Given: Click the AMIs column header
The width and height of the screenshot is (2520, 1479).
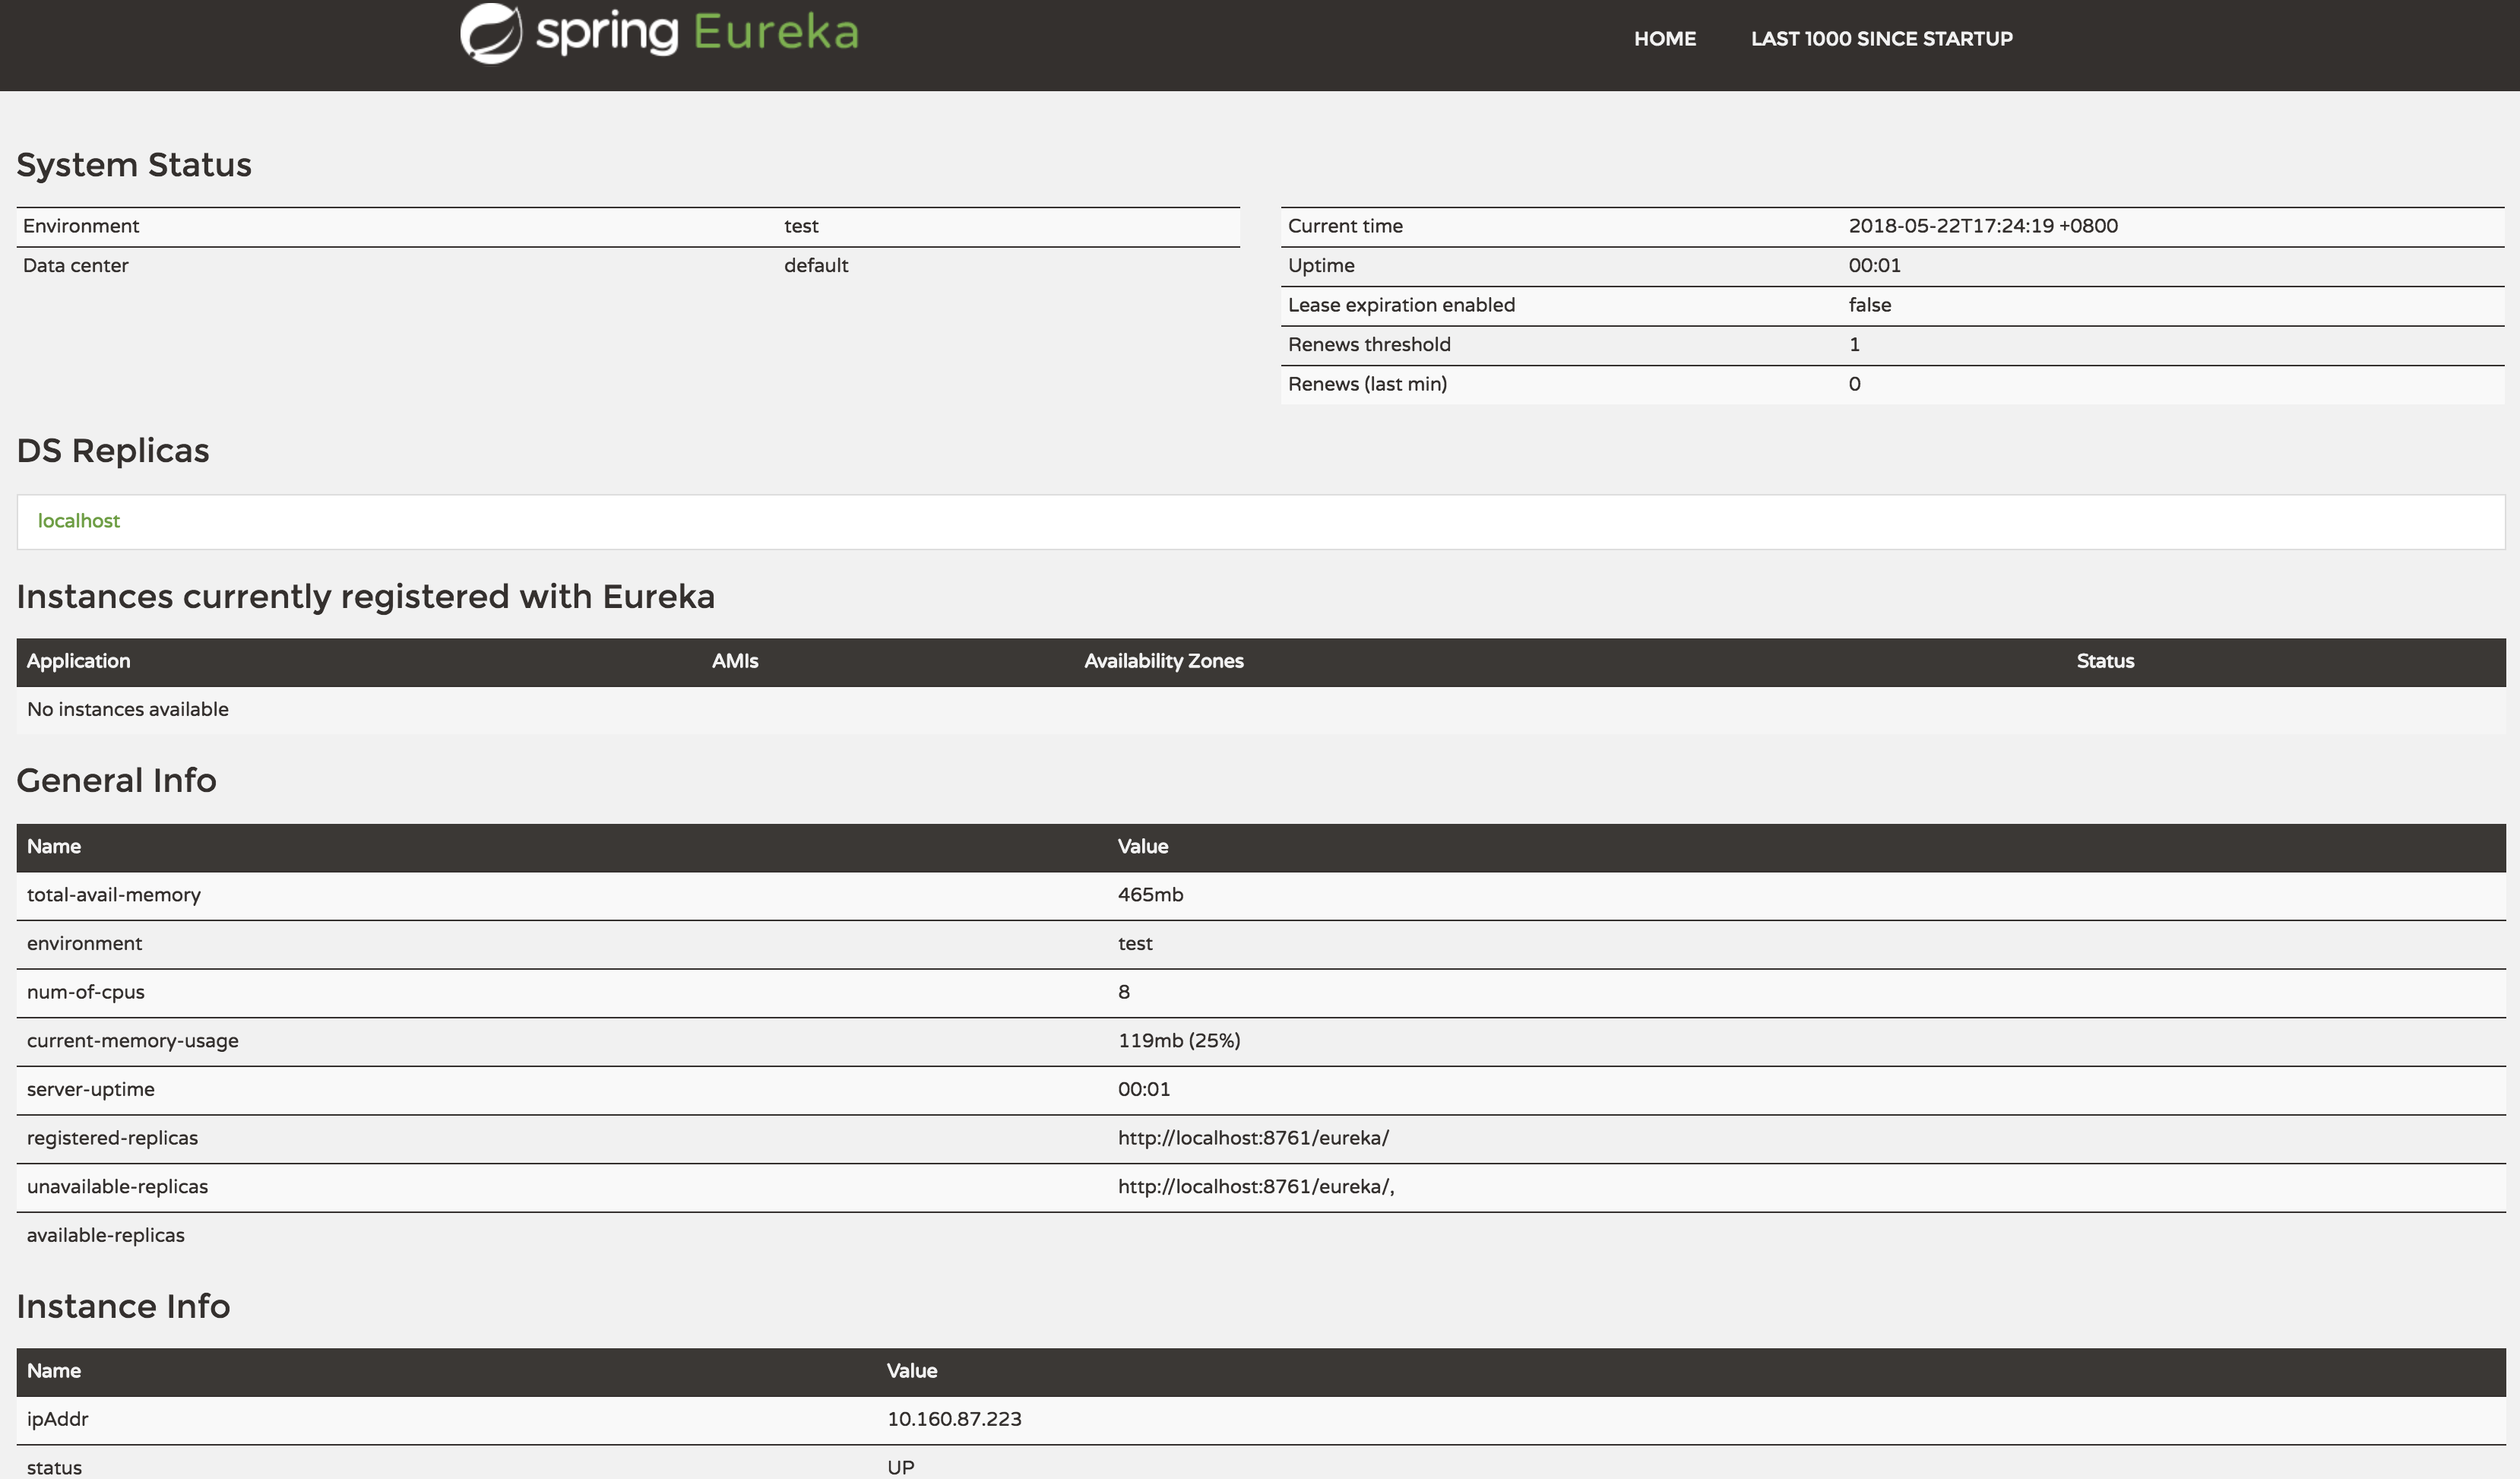Looking at the screenshot, I should 735,661.
